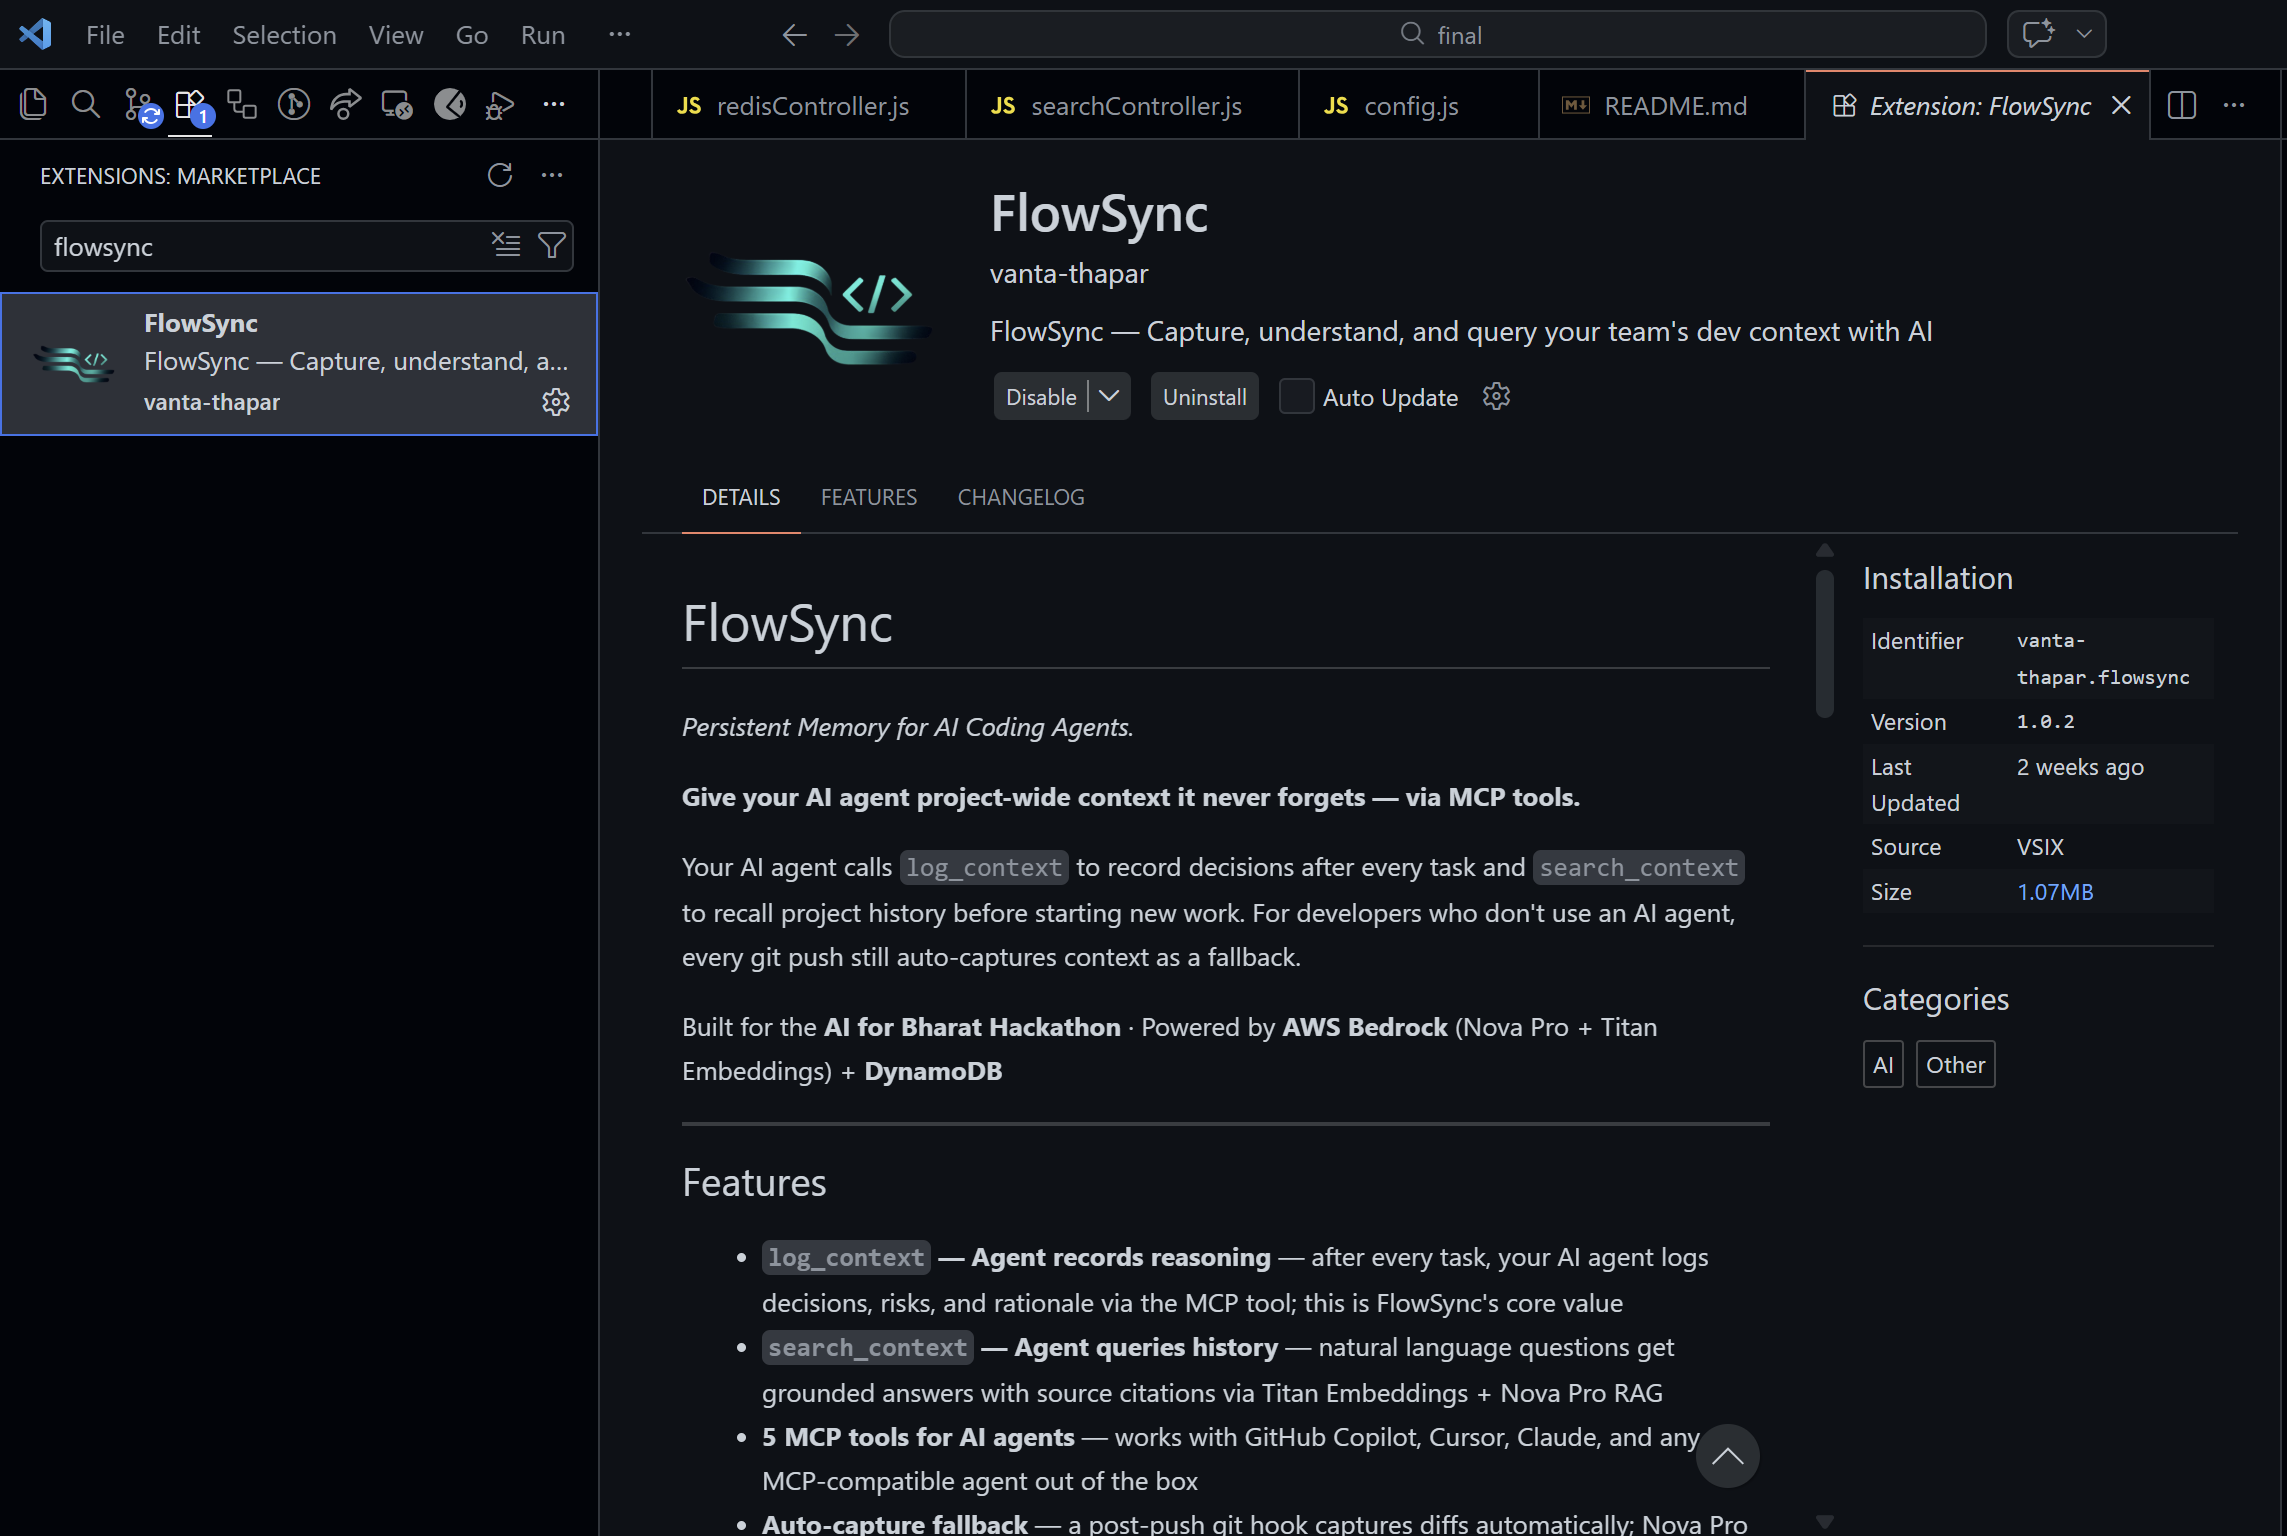This screenshot has height=1536, width=2287.
Task: Open the File menu
Action: (105, 35)
